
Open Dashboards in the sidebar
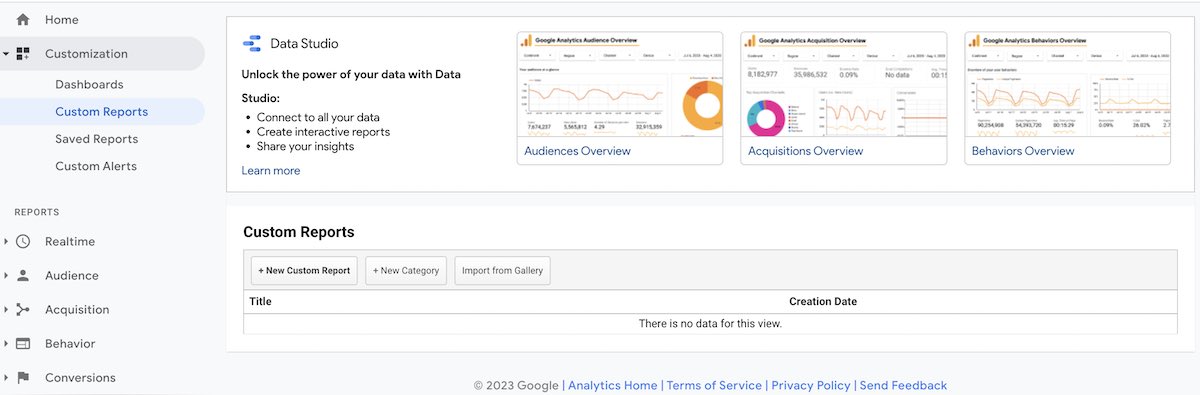pyautogui.click(x=89, y=85)
